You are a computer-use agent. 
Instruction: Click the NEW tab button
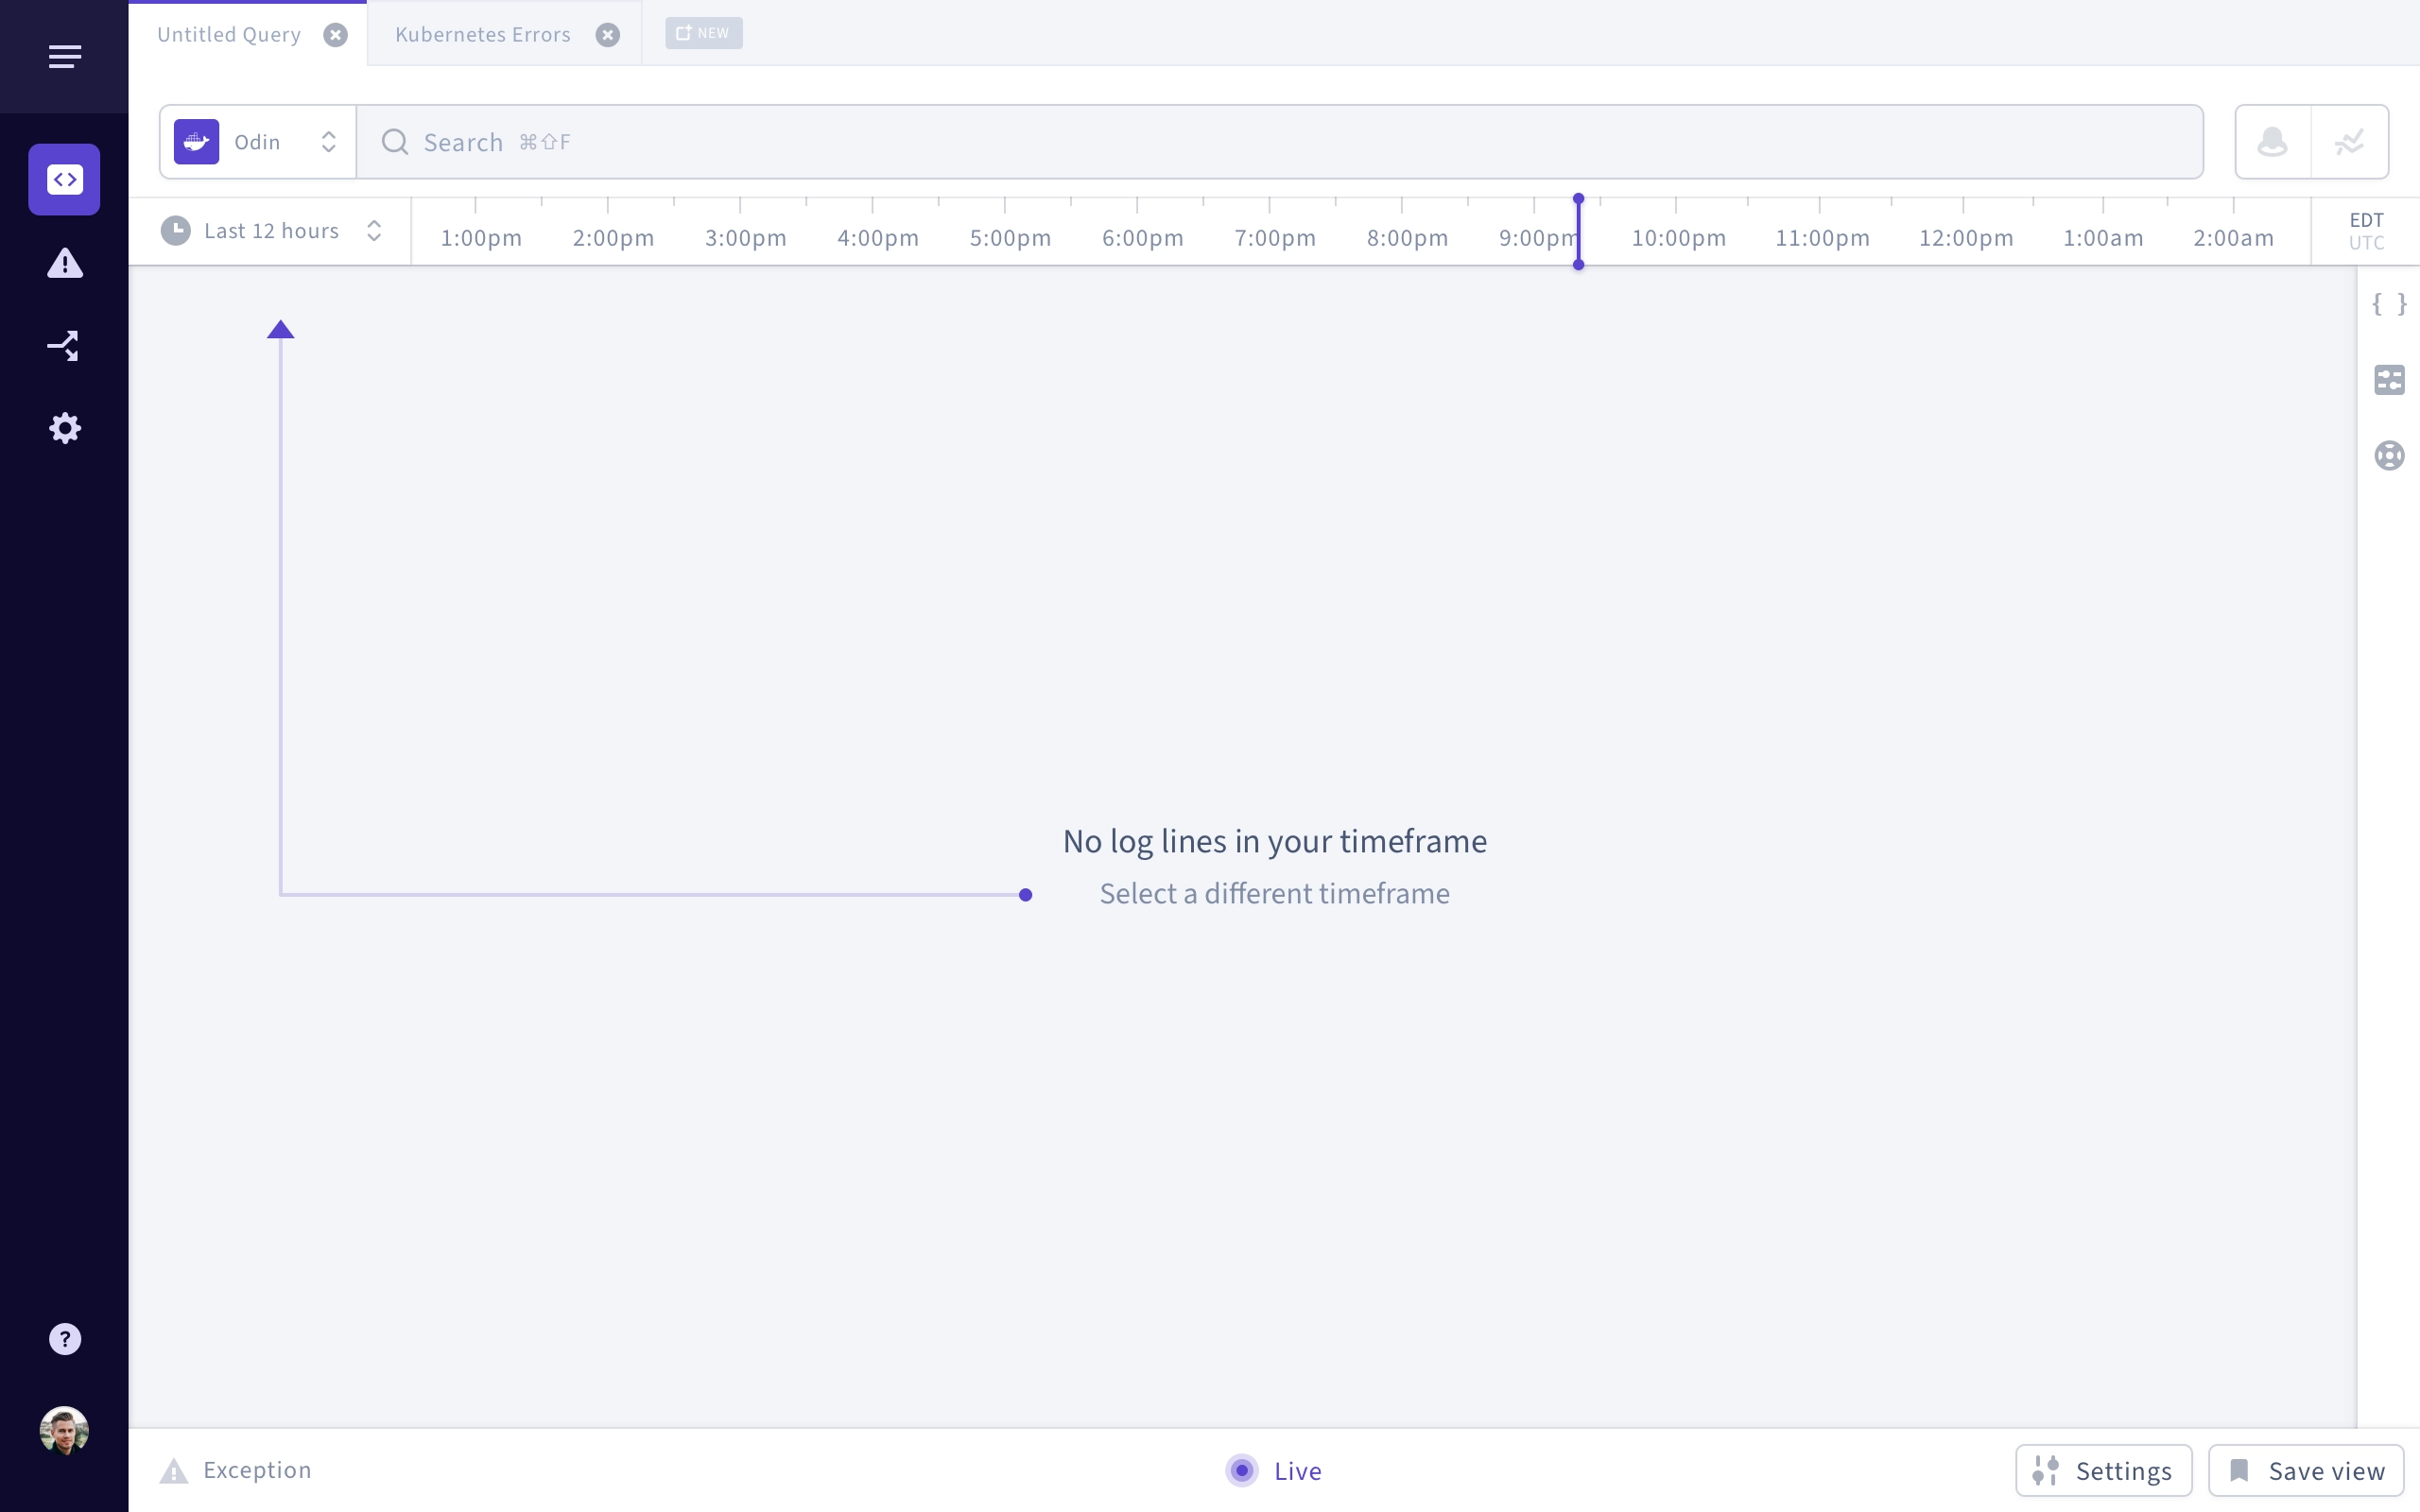704,33
